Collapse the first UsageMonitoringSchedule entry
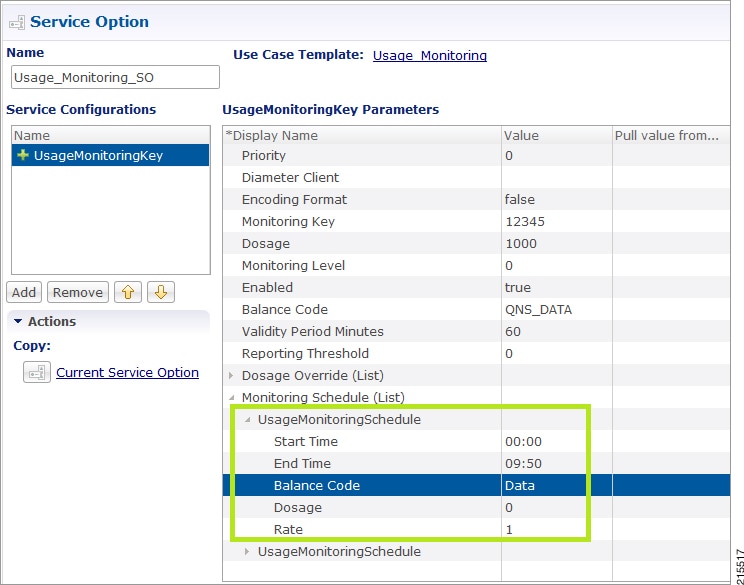The width and height of the screenshot is (744, 585). coord(247,419)
